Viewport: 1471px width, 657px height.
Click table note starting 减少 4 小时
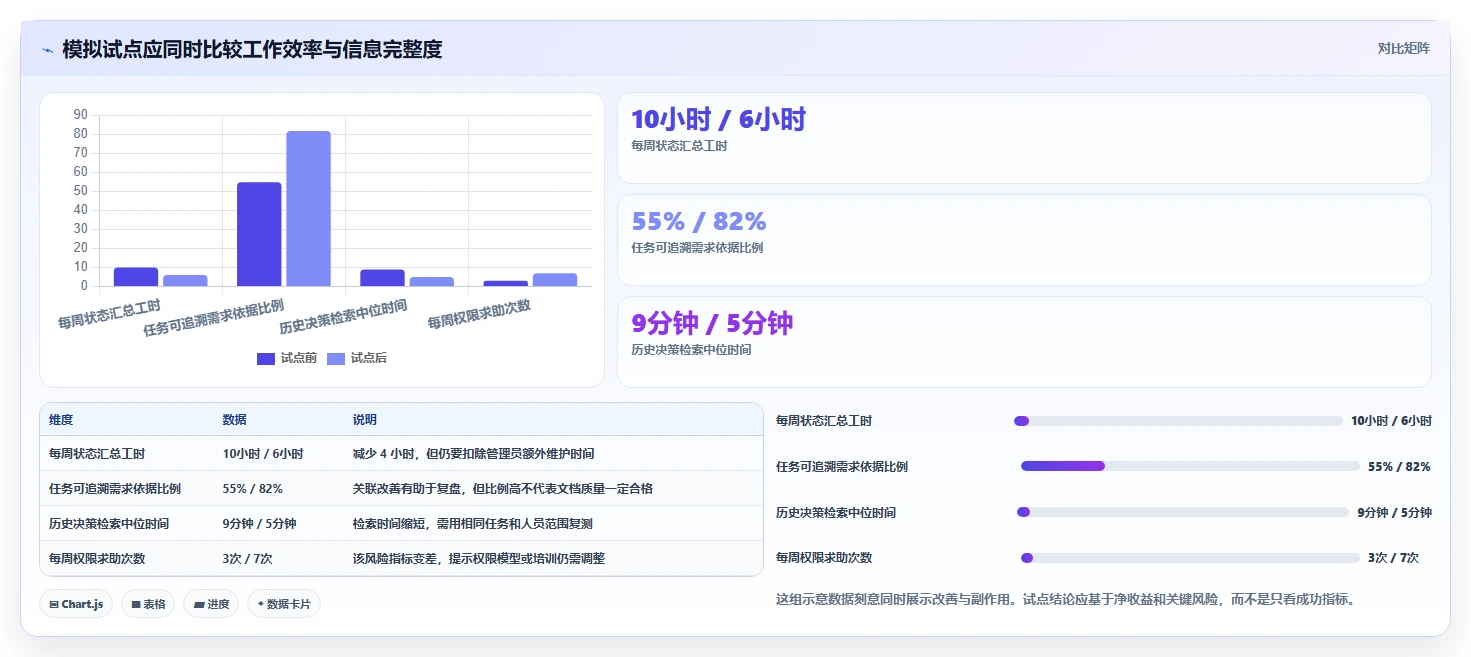[x=473, y=453]
